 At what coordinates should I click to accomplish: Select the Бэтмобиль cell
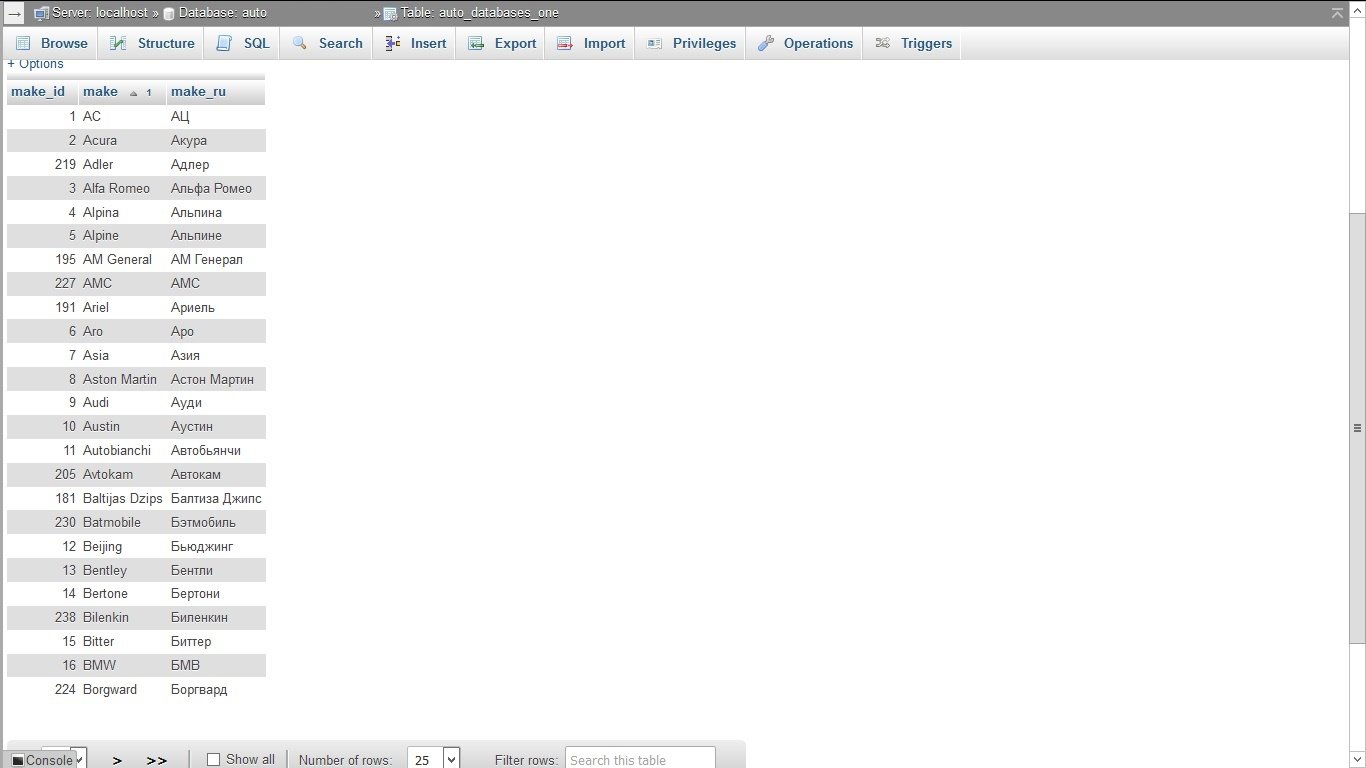click(216, 523)
